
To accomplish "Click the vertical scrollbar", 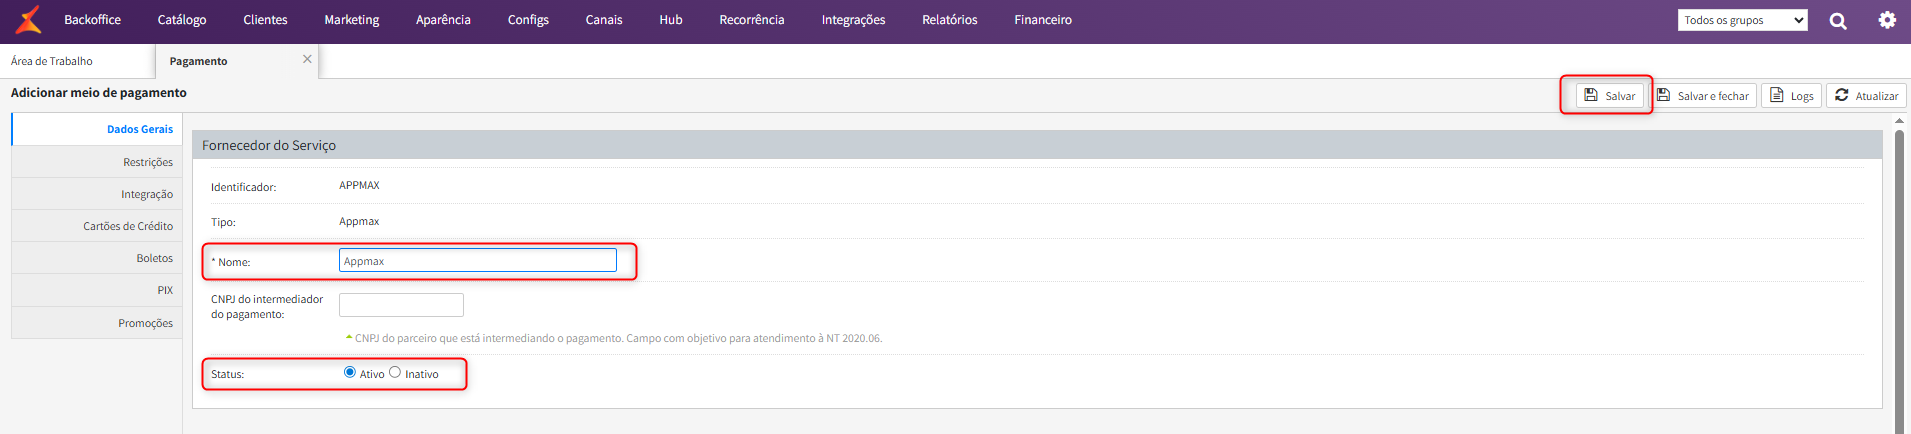I will (x=1899, y=280).
